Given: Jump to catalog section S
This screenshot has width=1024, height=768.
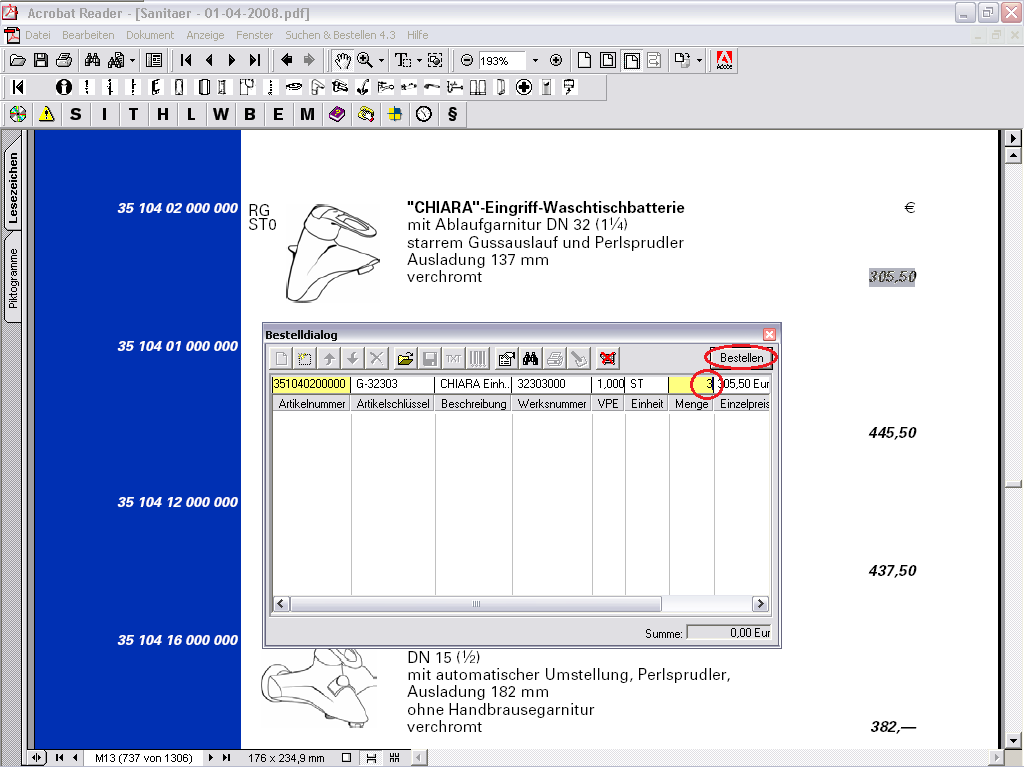Looking at the screenshot, I should coord(76,114).
